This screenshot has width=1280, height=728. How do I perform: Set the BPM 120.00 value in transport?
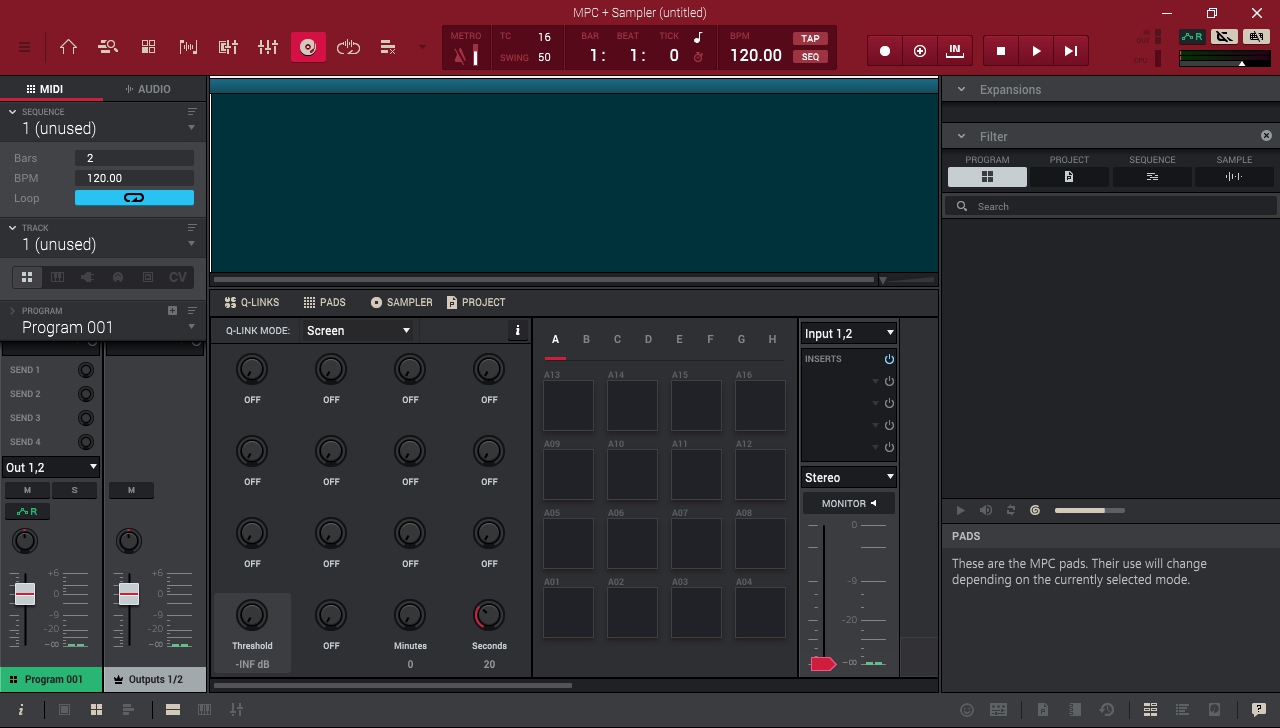[756, 56]
